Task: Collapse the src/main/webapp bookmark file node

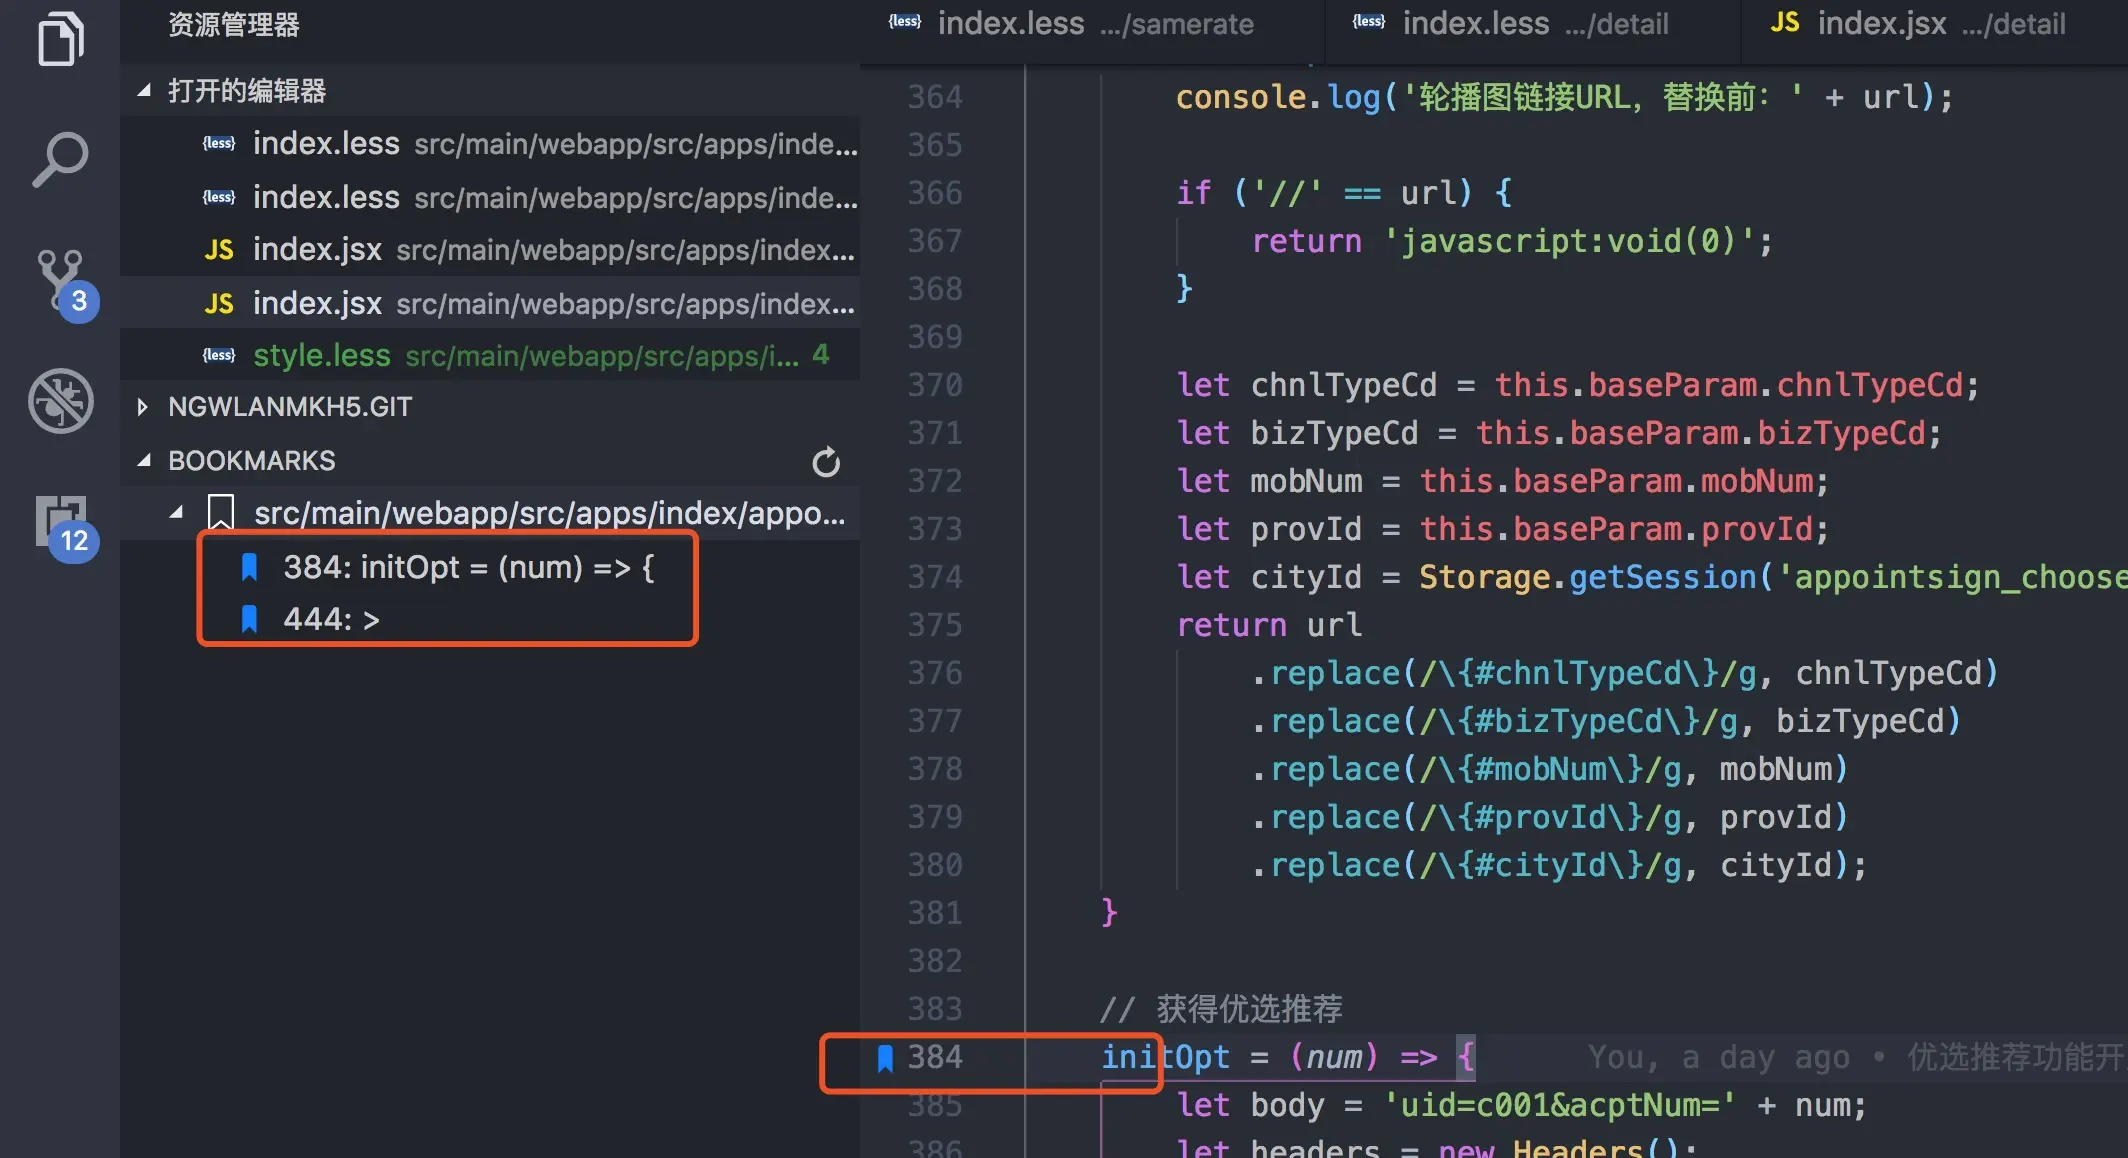Action: tap(177, 513)
